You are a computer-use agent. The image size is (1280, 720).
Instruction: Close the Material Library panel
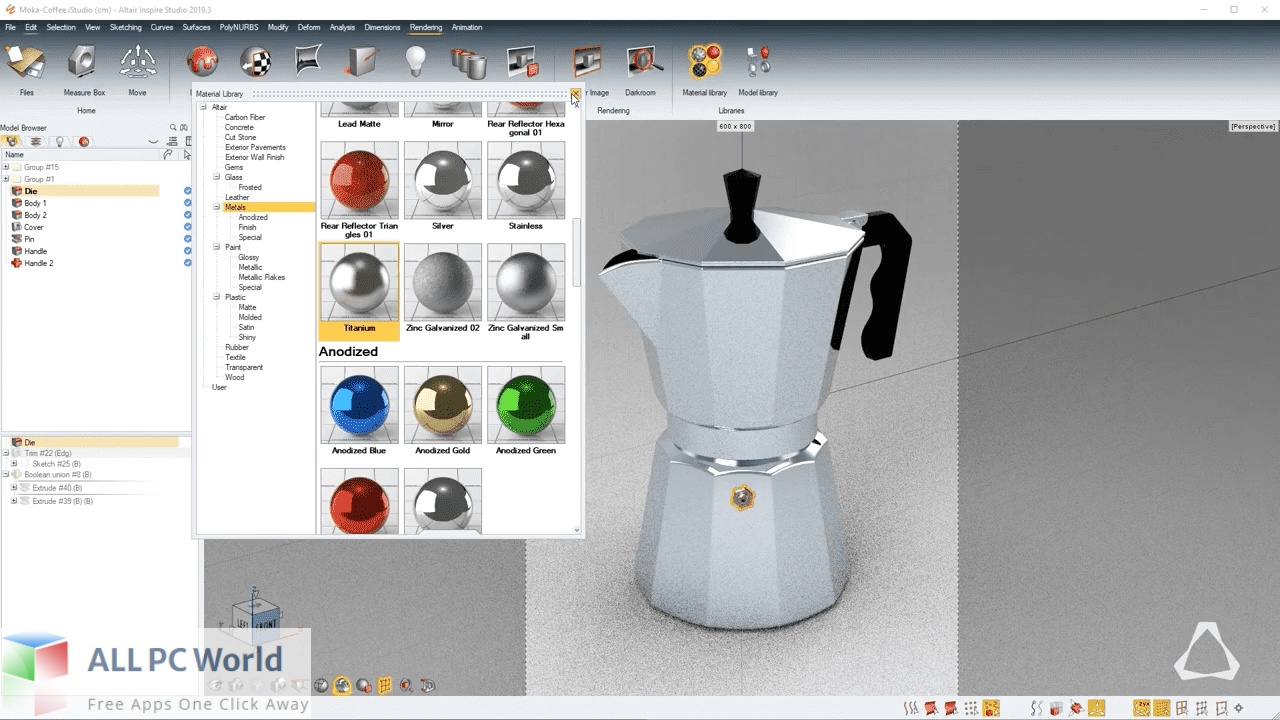(575, 94)
